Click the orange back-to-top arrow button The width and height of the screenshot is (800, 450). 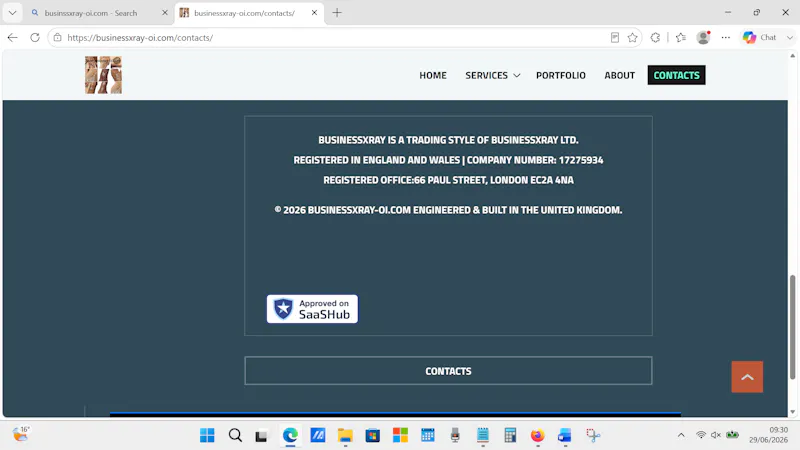coord(747,377)
